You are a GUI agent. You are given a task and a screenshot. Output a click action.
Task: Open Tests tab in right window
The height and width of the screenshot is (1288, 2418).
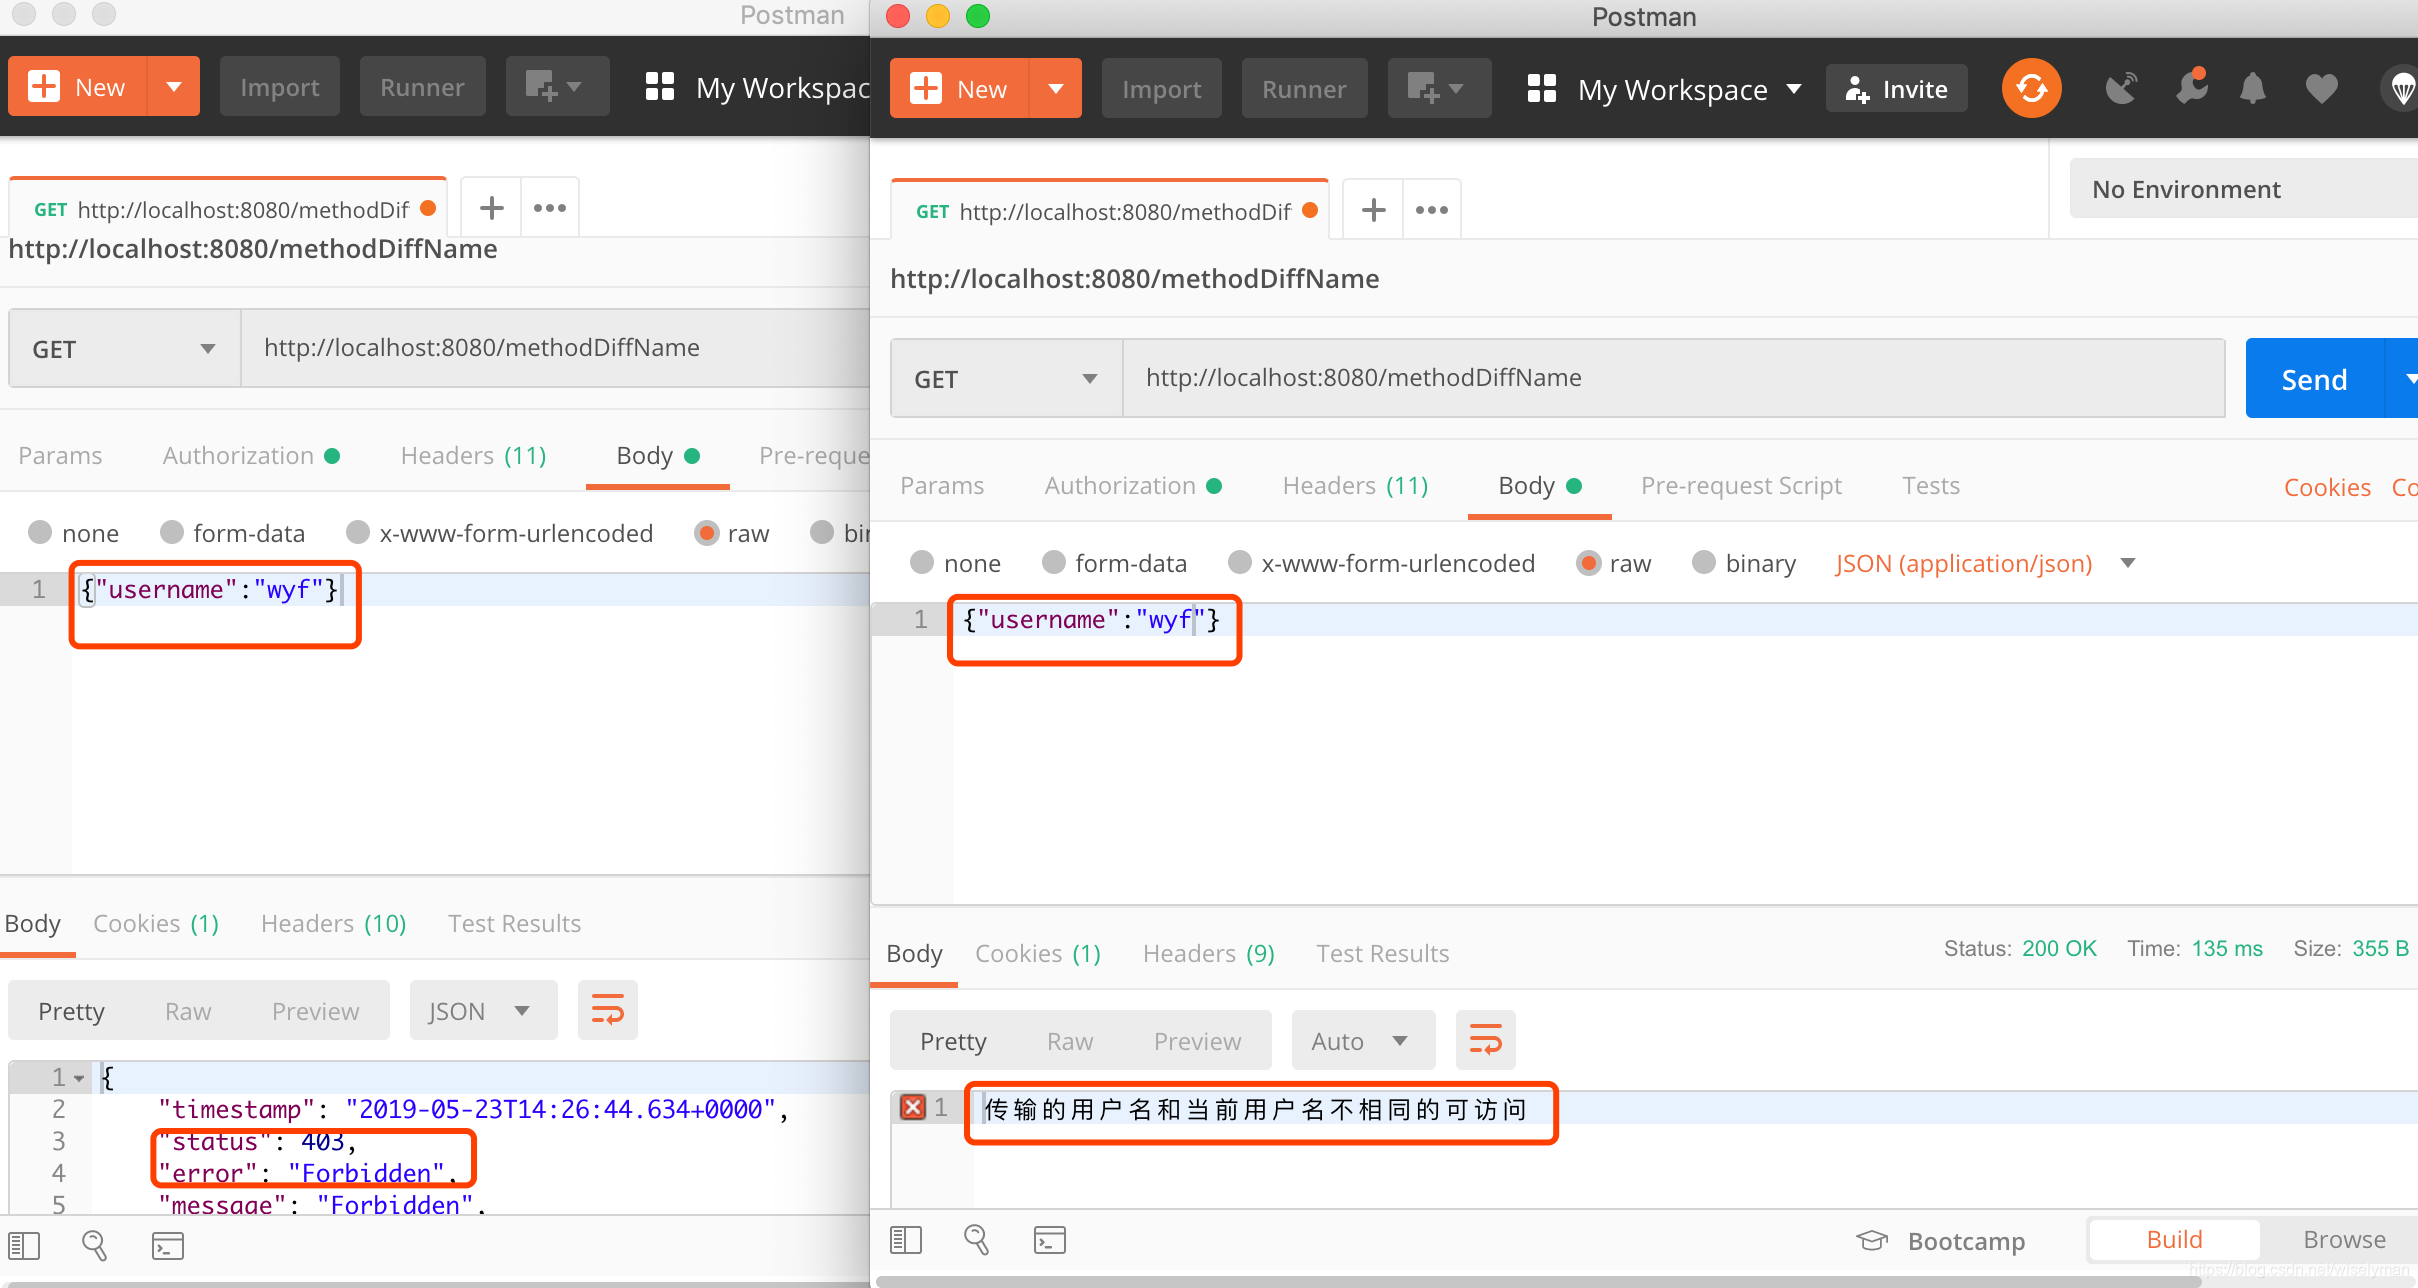point(1930,486)
